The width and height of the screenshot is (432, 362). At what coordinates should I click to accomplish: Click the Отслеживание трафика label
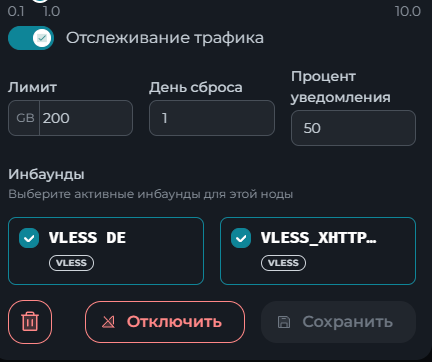pyautogui.click(x=165, y=38)
